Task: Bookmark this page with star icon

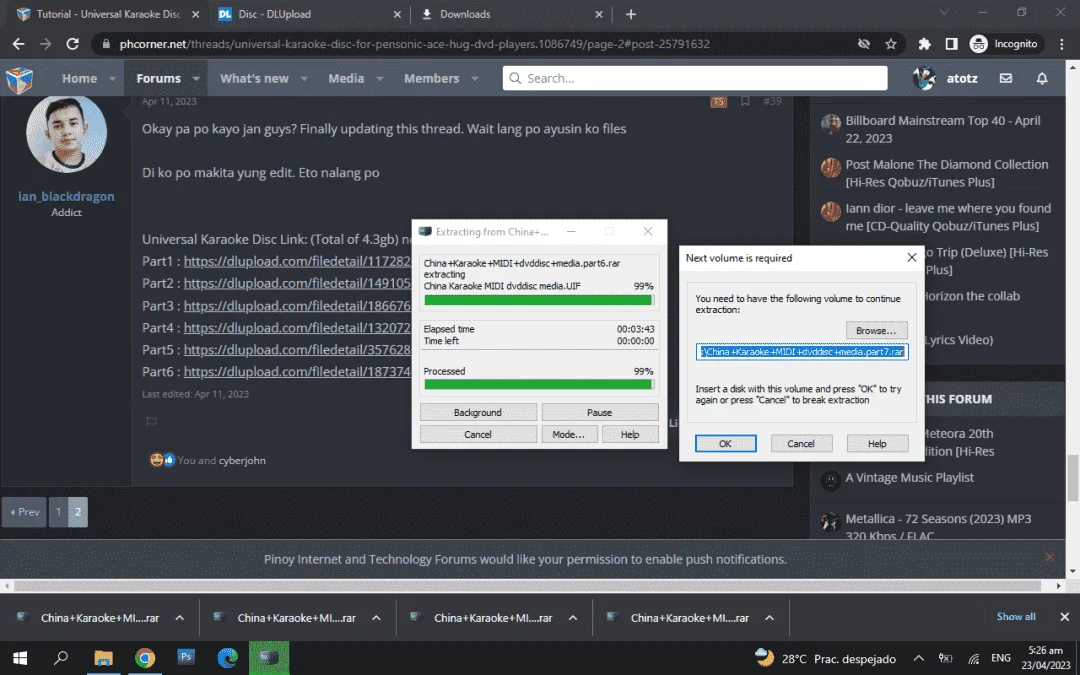Action: [x=891, y=43]
